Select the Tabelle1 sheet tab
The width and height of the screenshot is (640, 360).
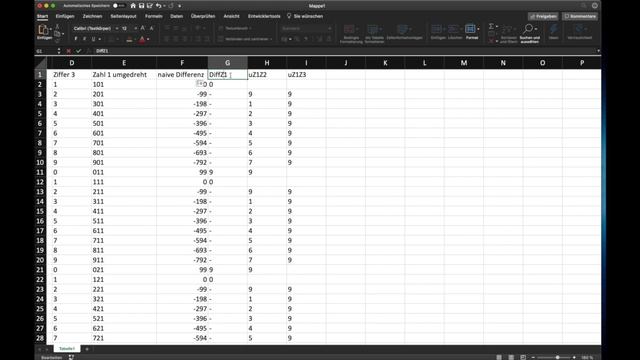coord(67,349)
